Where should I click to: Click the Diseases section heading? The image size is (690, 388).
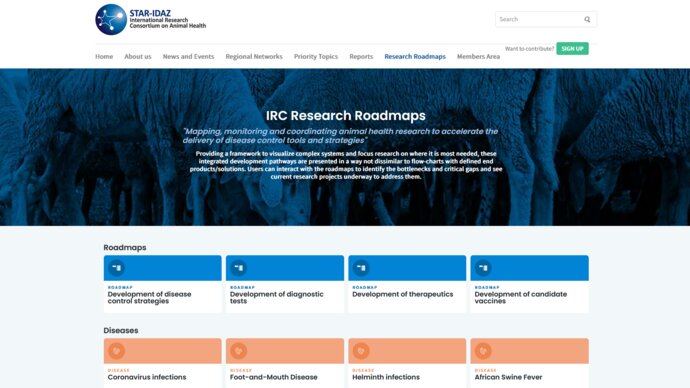point(121,330)
